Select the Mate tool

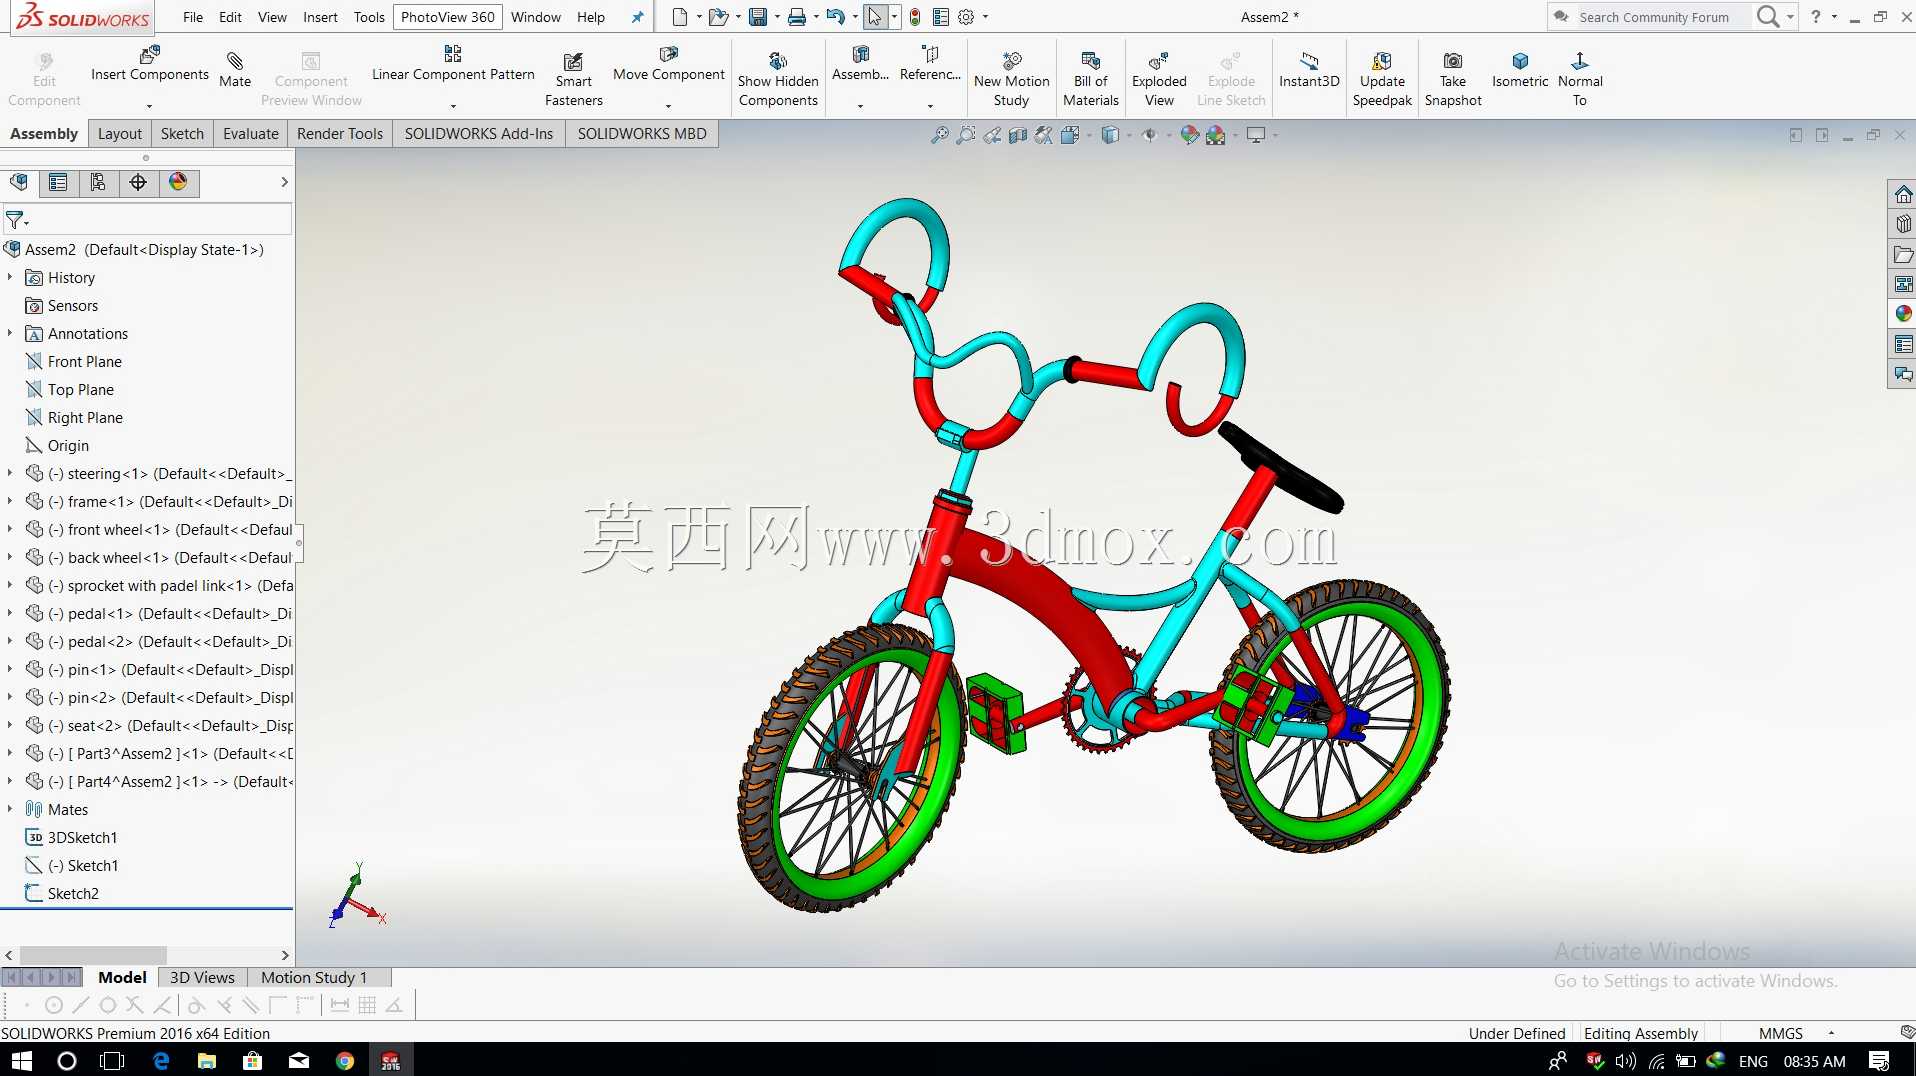point(235,70)
